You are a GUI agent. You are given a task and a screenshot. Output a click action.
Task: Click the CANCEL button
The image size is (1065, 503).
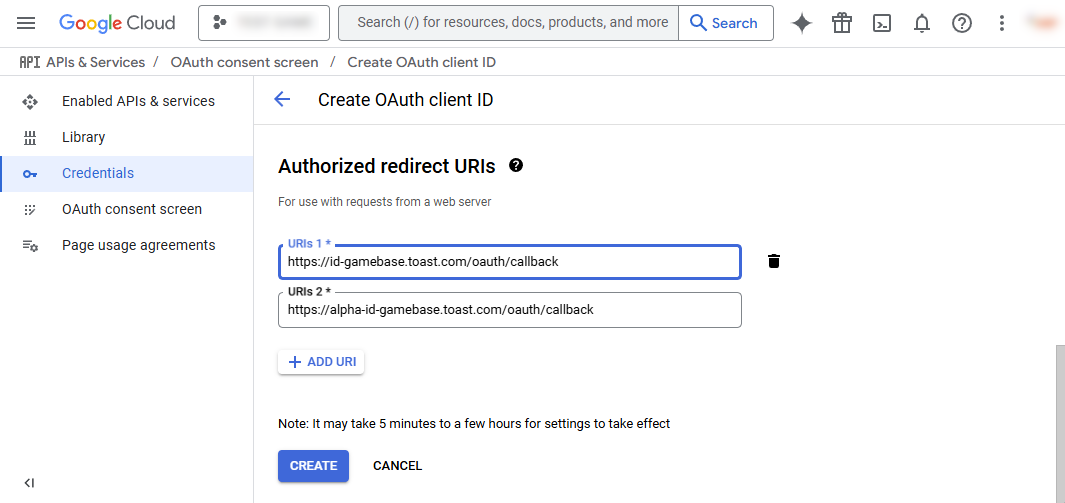[x=397, y=466]
